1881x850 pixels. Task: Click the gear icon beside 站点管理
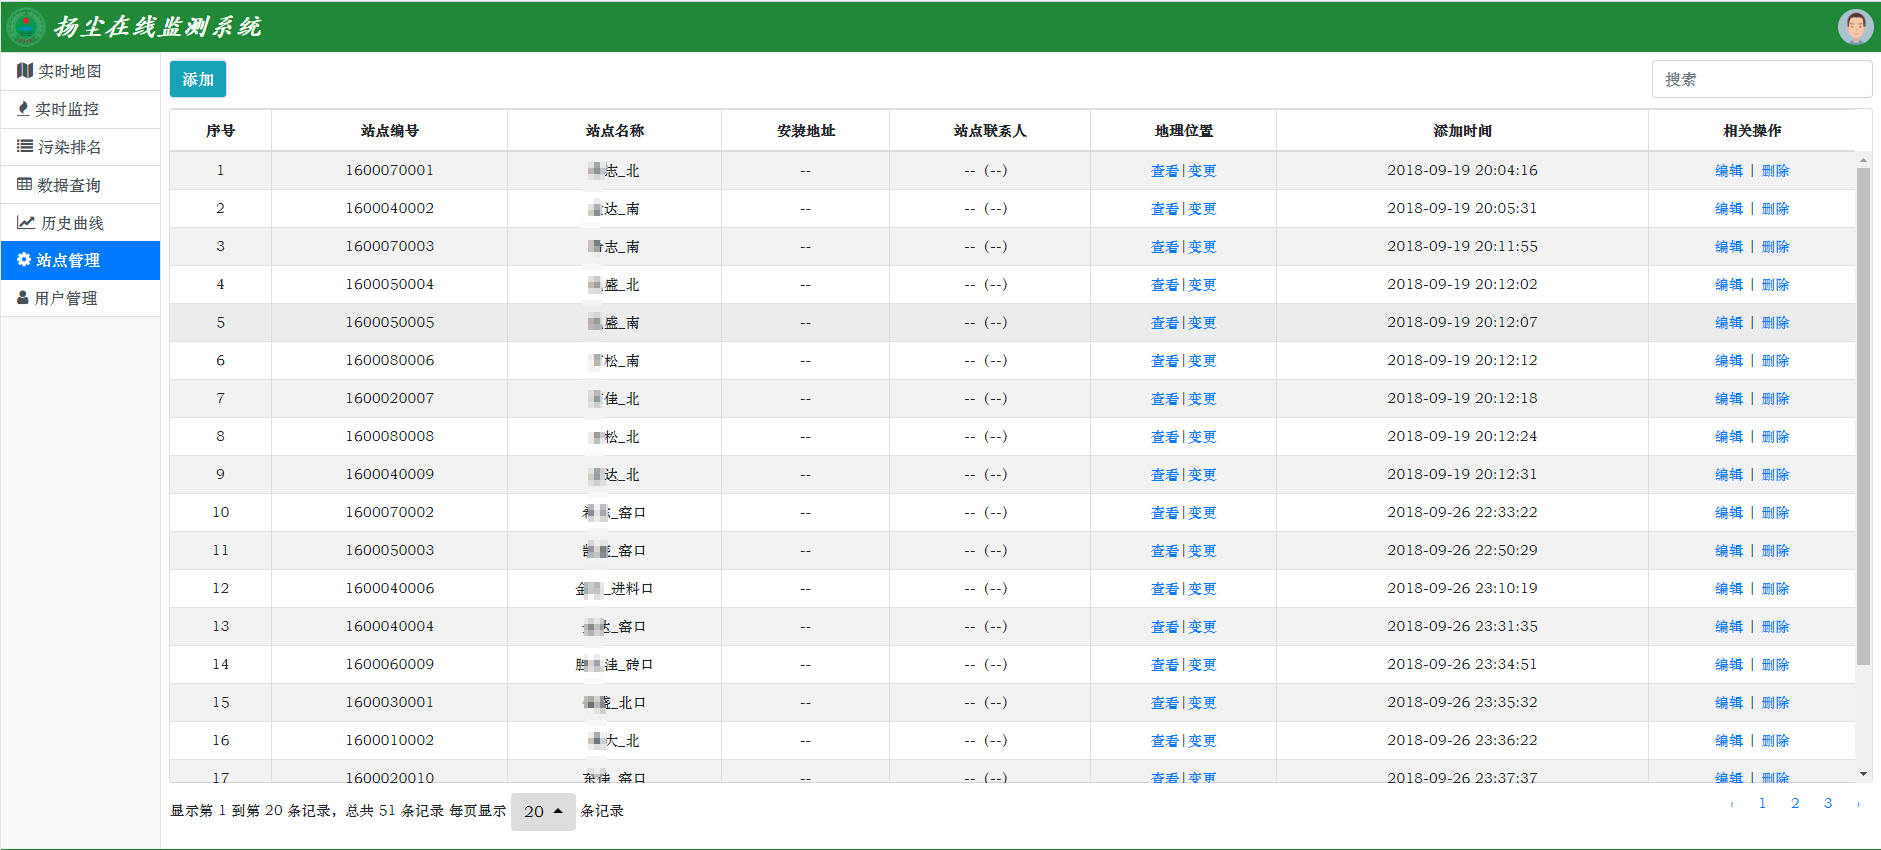[24, 260]
